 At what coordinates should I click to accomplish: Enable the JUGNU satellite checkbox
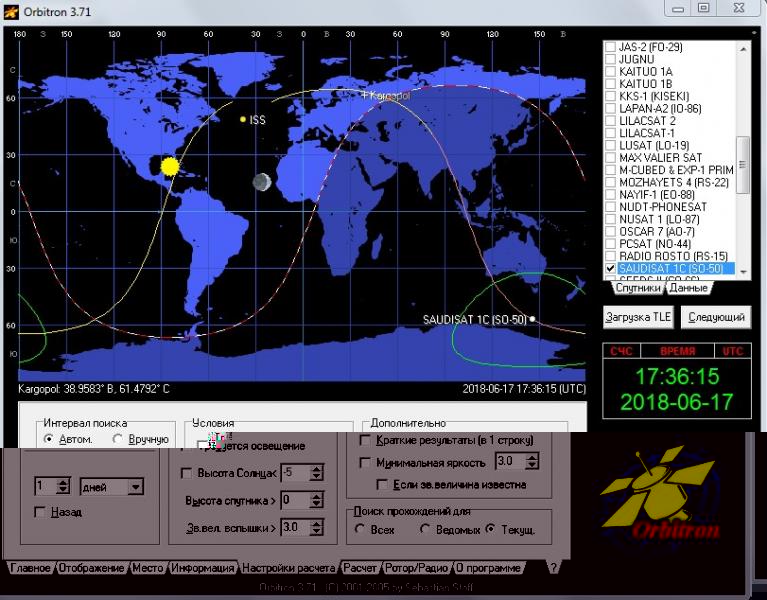[611, 59]
